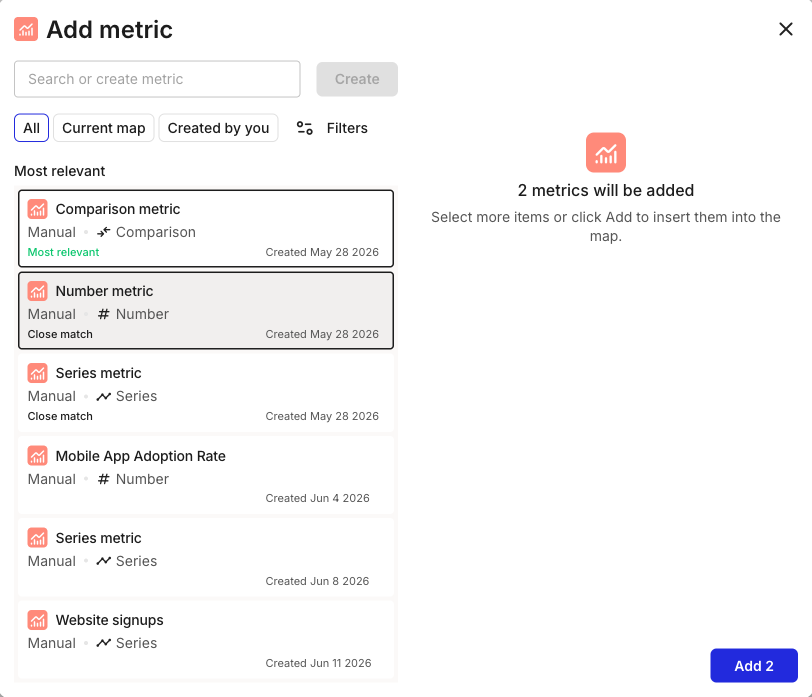The image size is (812, 697).
Task: Deselect the Number metric card
Action: coord(206,311)
